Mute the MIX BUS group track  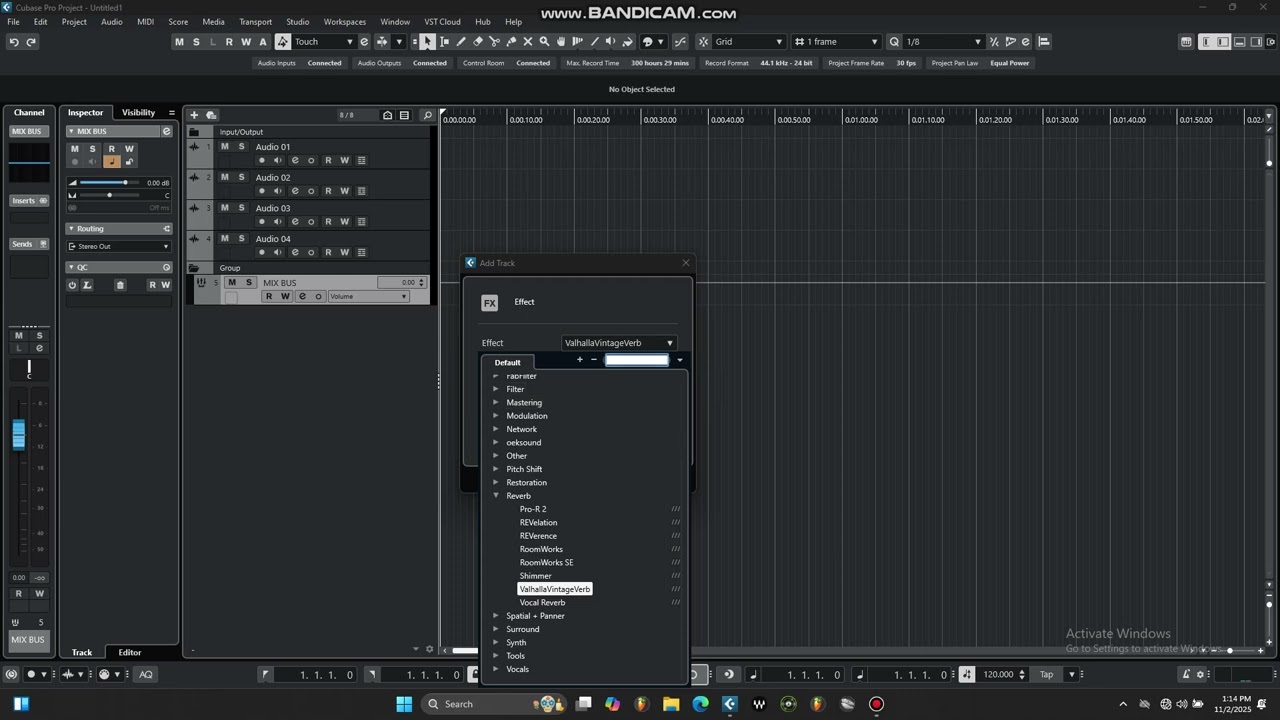point(232,283)
